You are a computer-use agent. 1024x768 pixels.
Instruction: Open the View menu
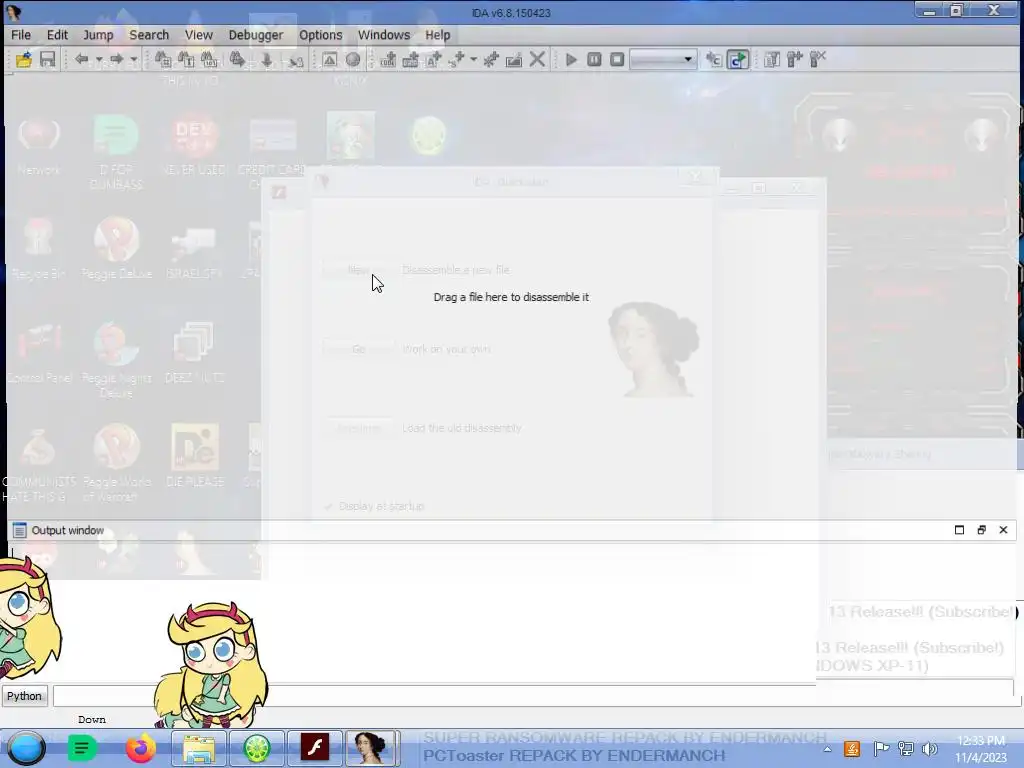coord(199,35)
